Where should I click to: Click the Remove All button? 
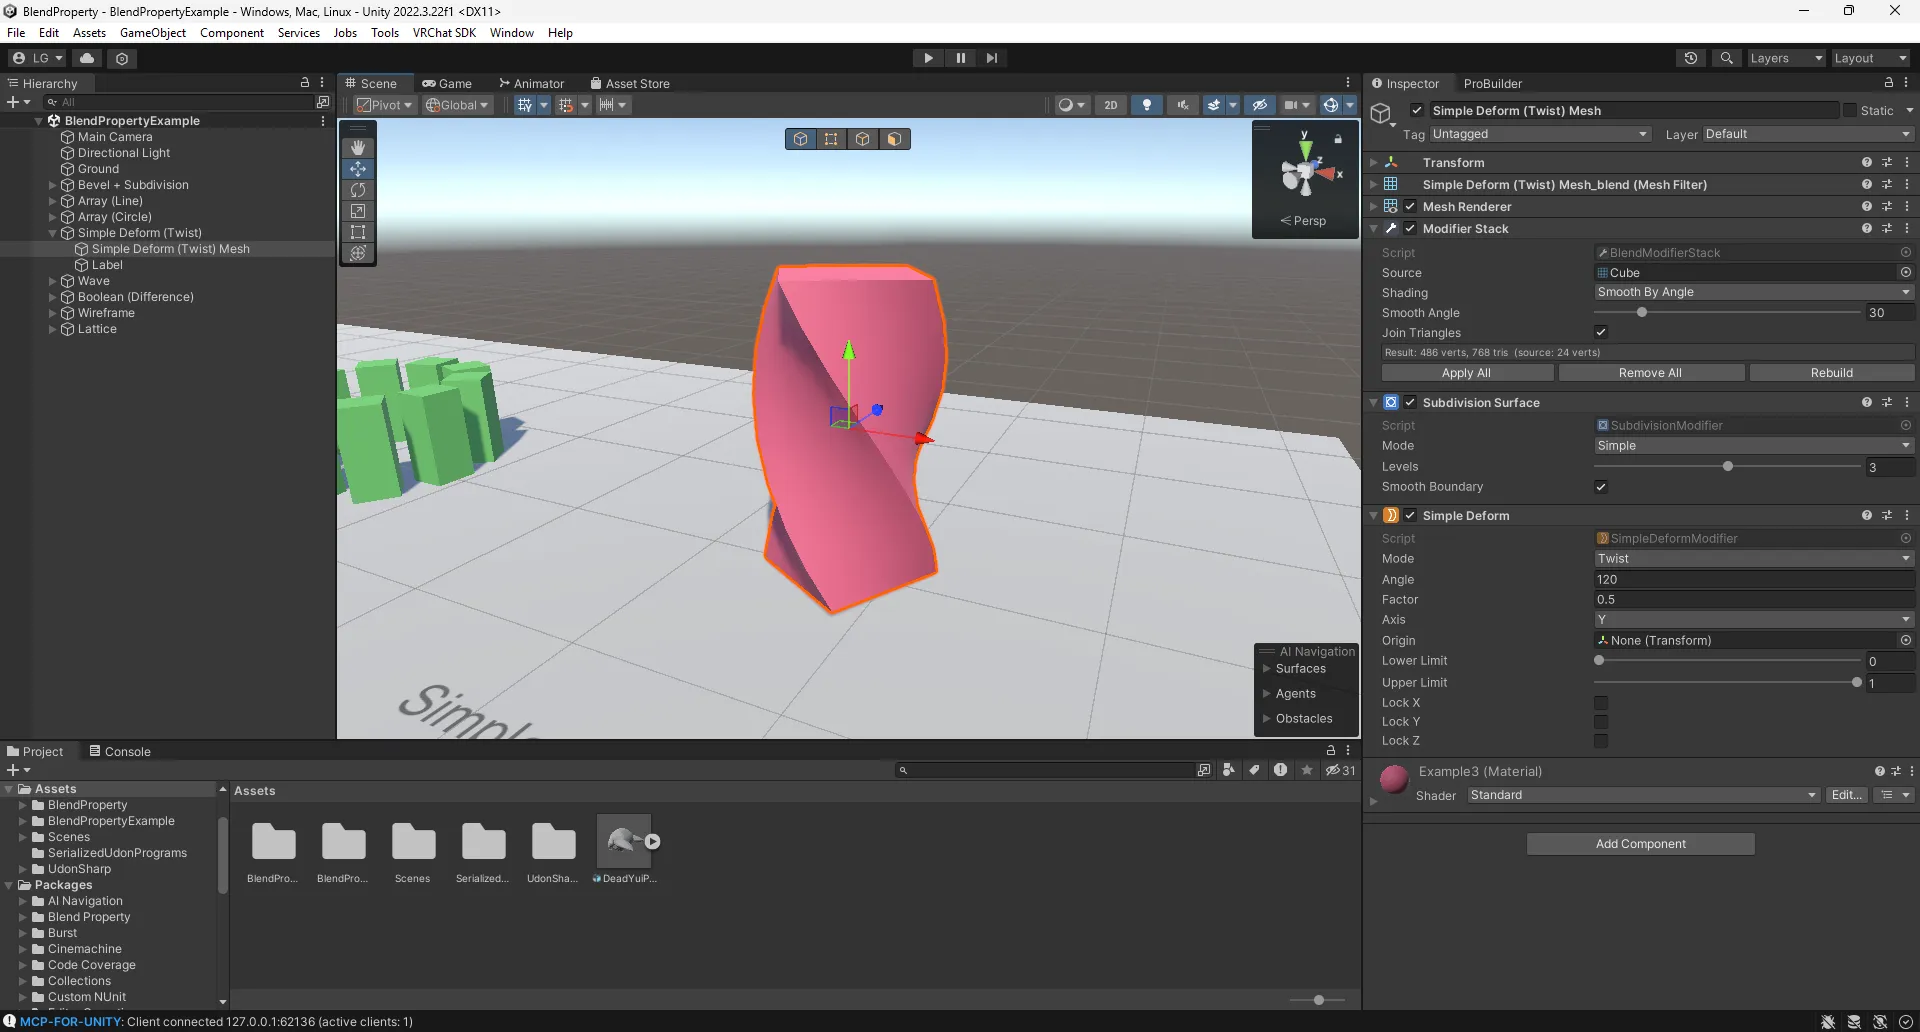click(x=1651, y=373)
